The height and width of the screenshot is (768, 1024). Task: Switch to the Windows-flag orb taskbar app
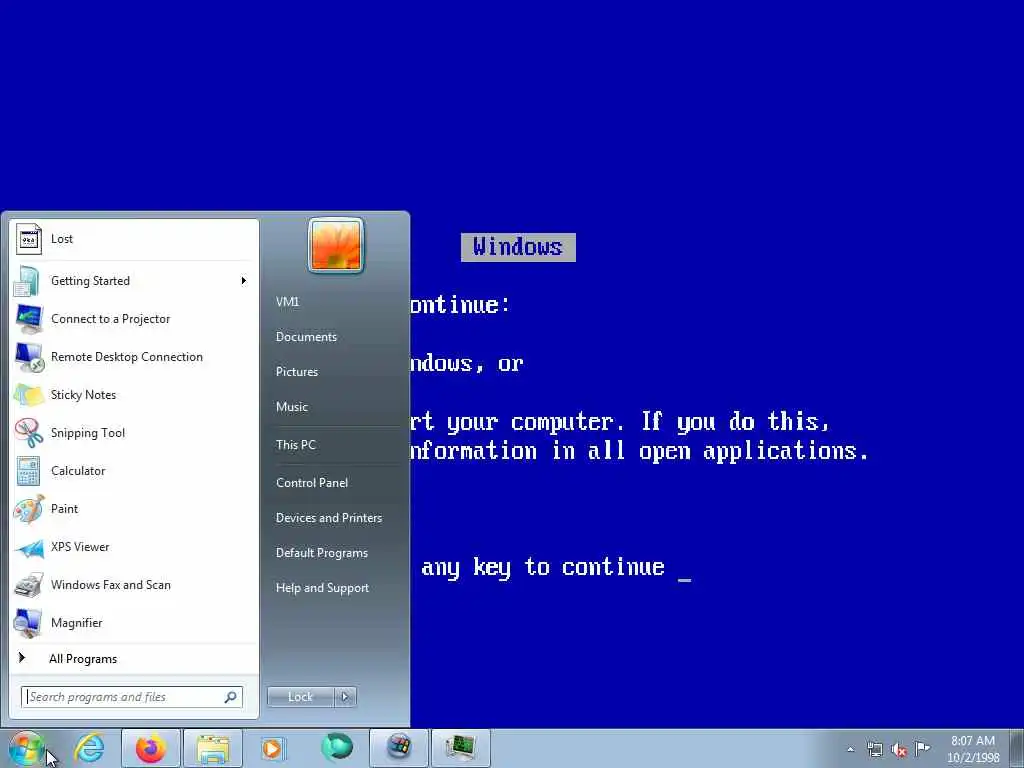[399, 748]
